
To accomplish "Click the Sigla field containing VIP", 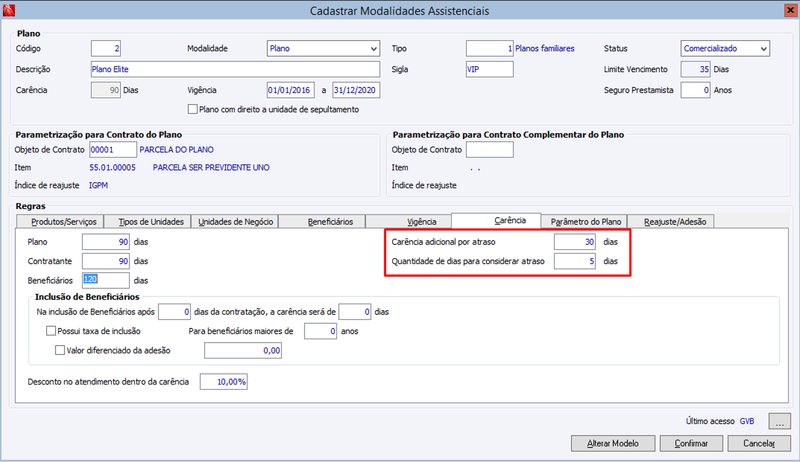I will pos(489,69).
